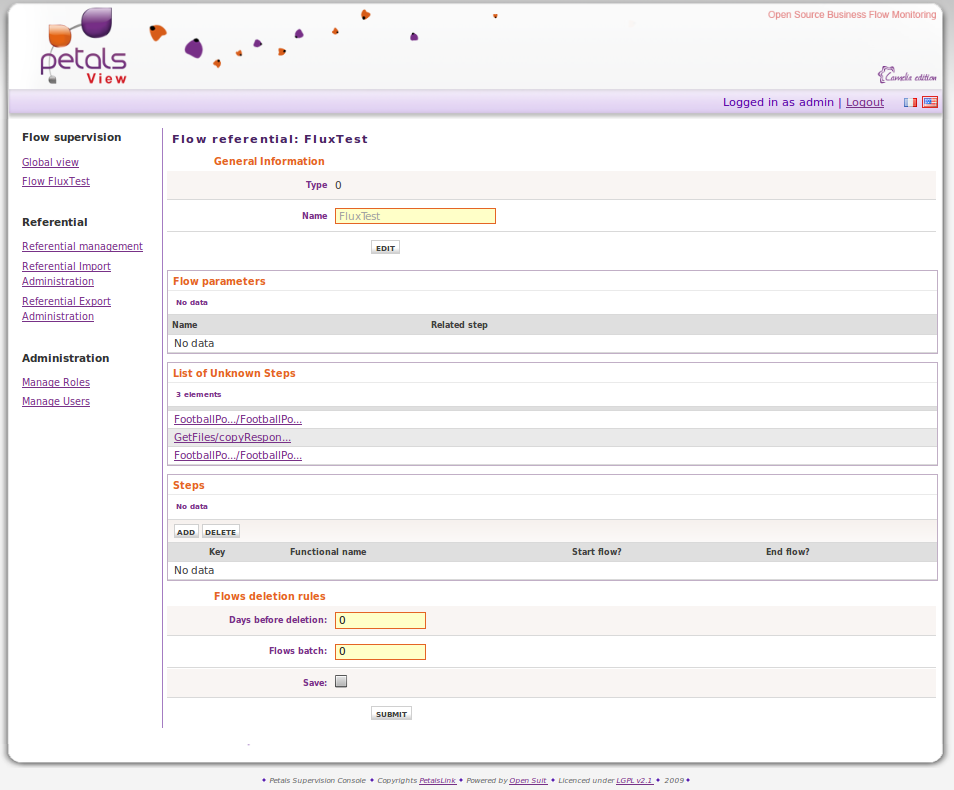Viewport: 954px width, 790px height.
Task: Open the GetFiles/copyRespon... unknown step
Action: 232,437
